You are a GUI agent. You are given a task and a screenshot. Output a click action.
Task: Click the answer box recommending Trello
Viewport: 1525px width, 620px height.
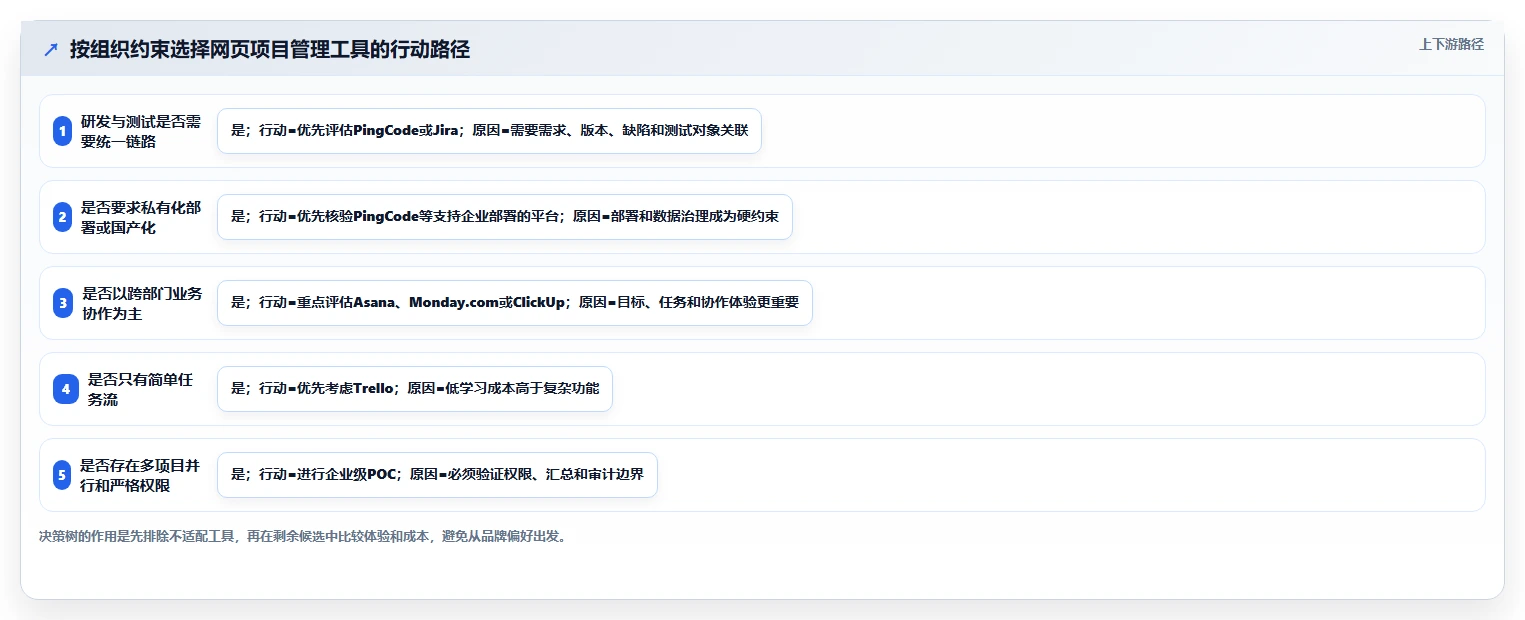415,389
